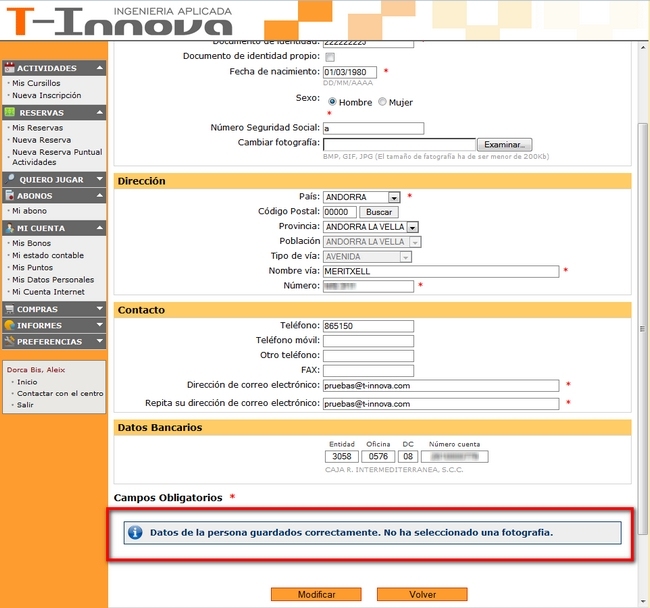Click the Reservas green grid icon

(9, 112)
